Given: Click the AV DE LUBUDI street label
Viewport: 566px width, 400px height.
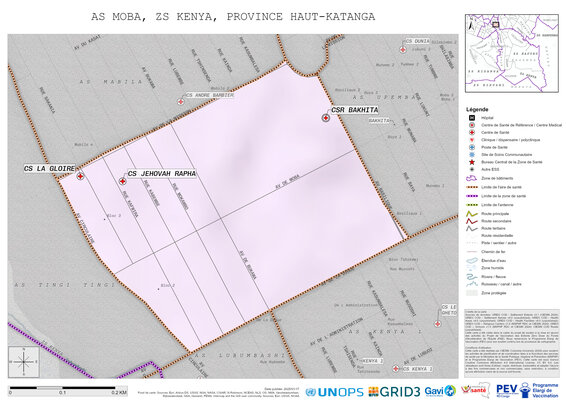Looking at the screenshot, I should [x=418, y=357].
